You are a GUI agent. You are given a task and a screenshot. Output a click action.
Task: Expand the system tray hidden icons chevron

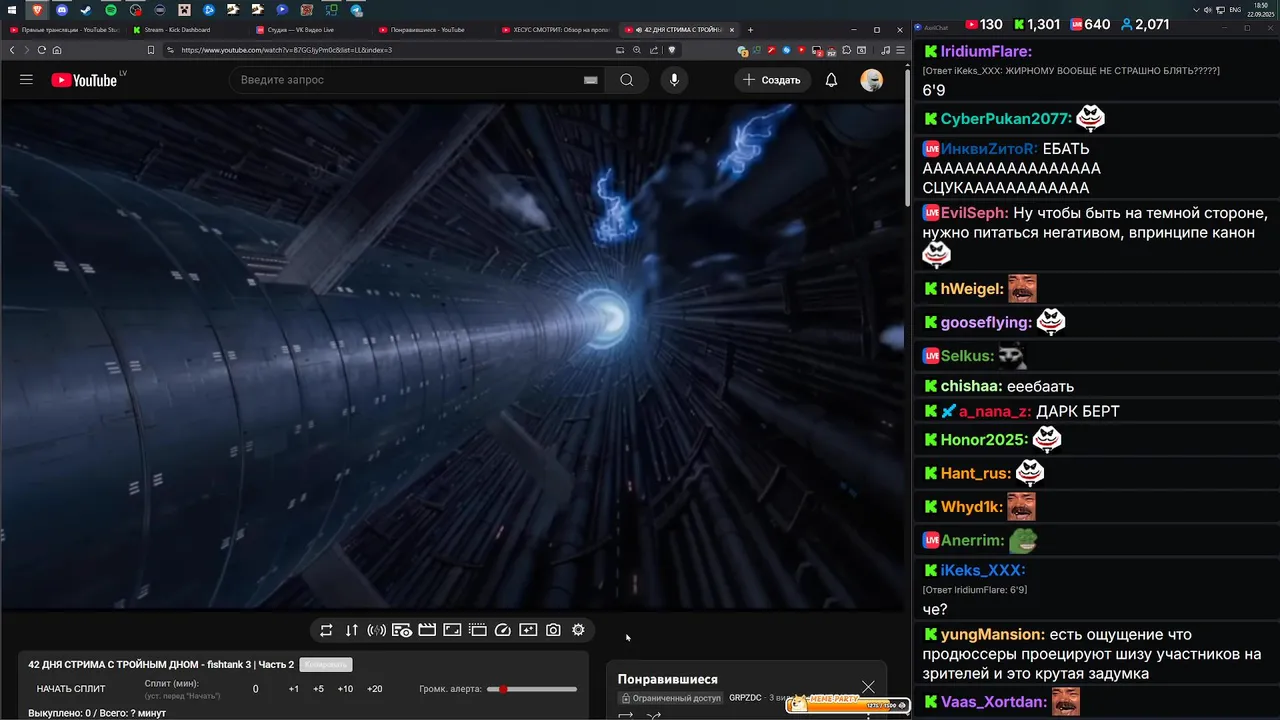(1197, 10)
